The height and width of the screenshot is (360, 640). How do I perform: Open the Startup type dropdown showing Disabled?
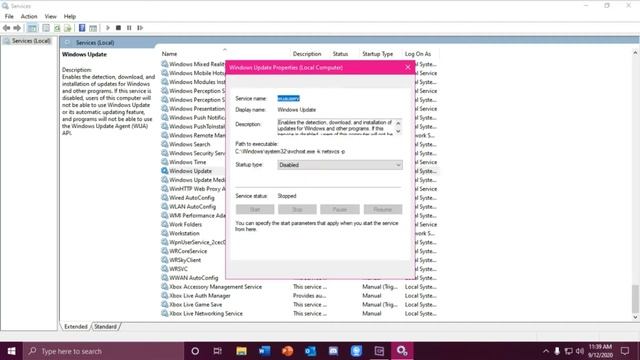(340, 165)
